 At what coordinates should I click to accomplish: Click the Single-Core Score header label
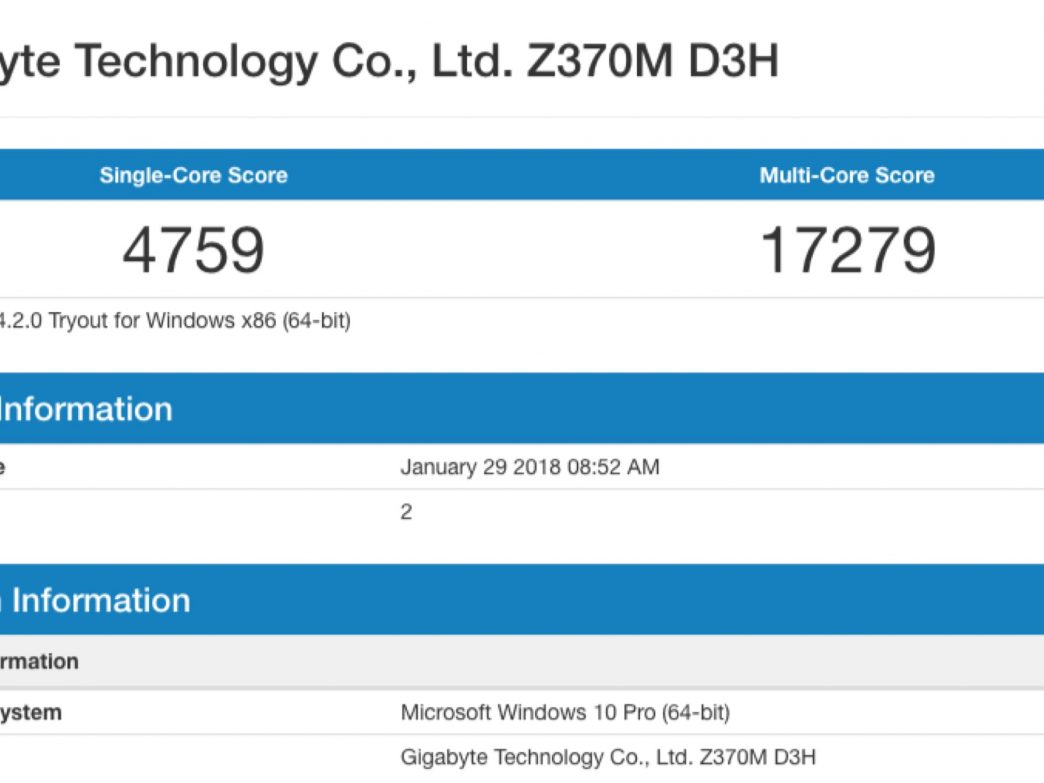(193, 176)
